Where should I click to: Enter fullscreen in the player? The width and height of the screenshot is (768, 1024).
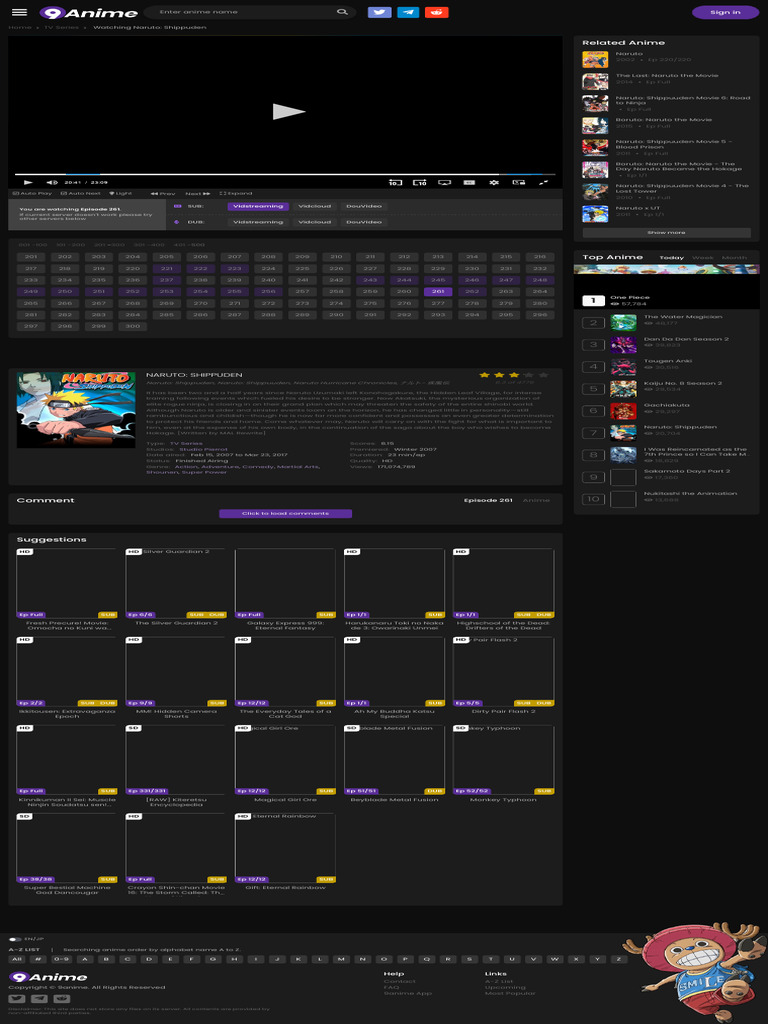[x=543, y=183]
